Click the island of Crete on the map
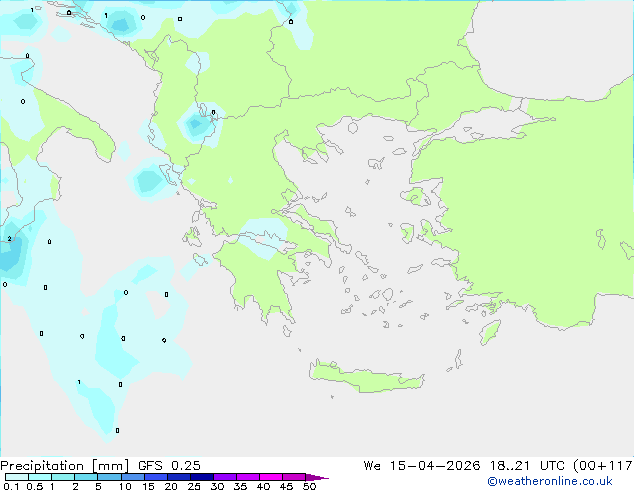634x490 pixels. point(366,377)
